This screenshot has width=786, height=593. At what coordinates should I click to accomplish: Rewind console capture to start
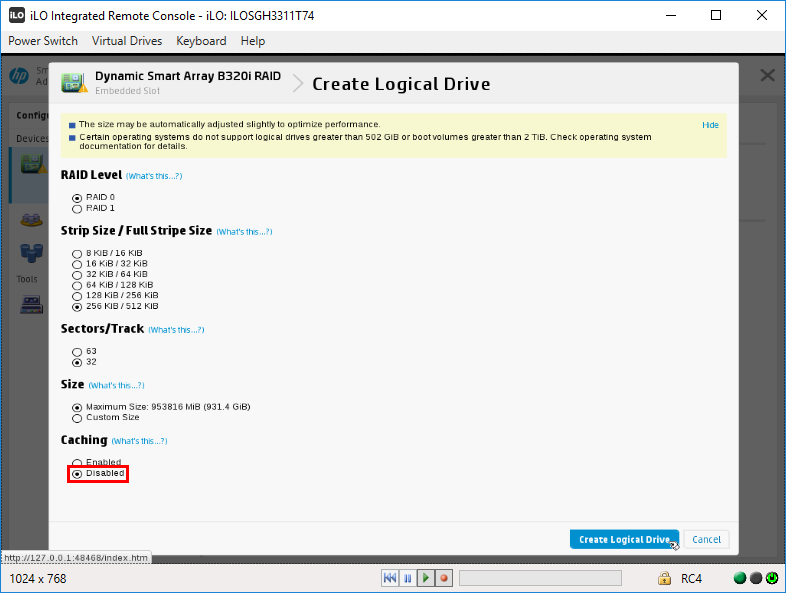coord(389,578)
